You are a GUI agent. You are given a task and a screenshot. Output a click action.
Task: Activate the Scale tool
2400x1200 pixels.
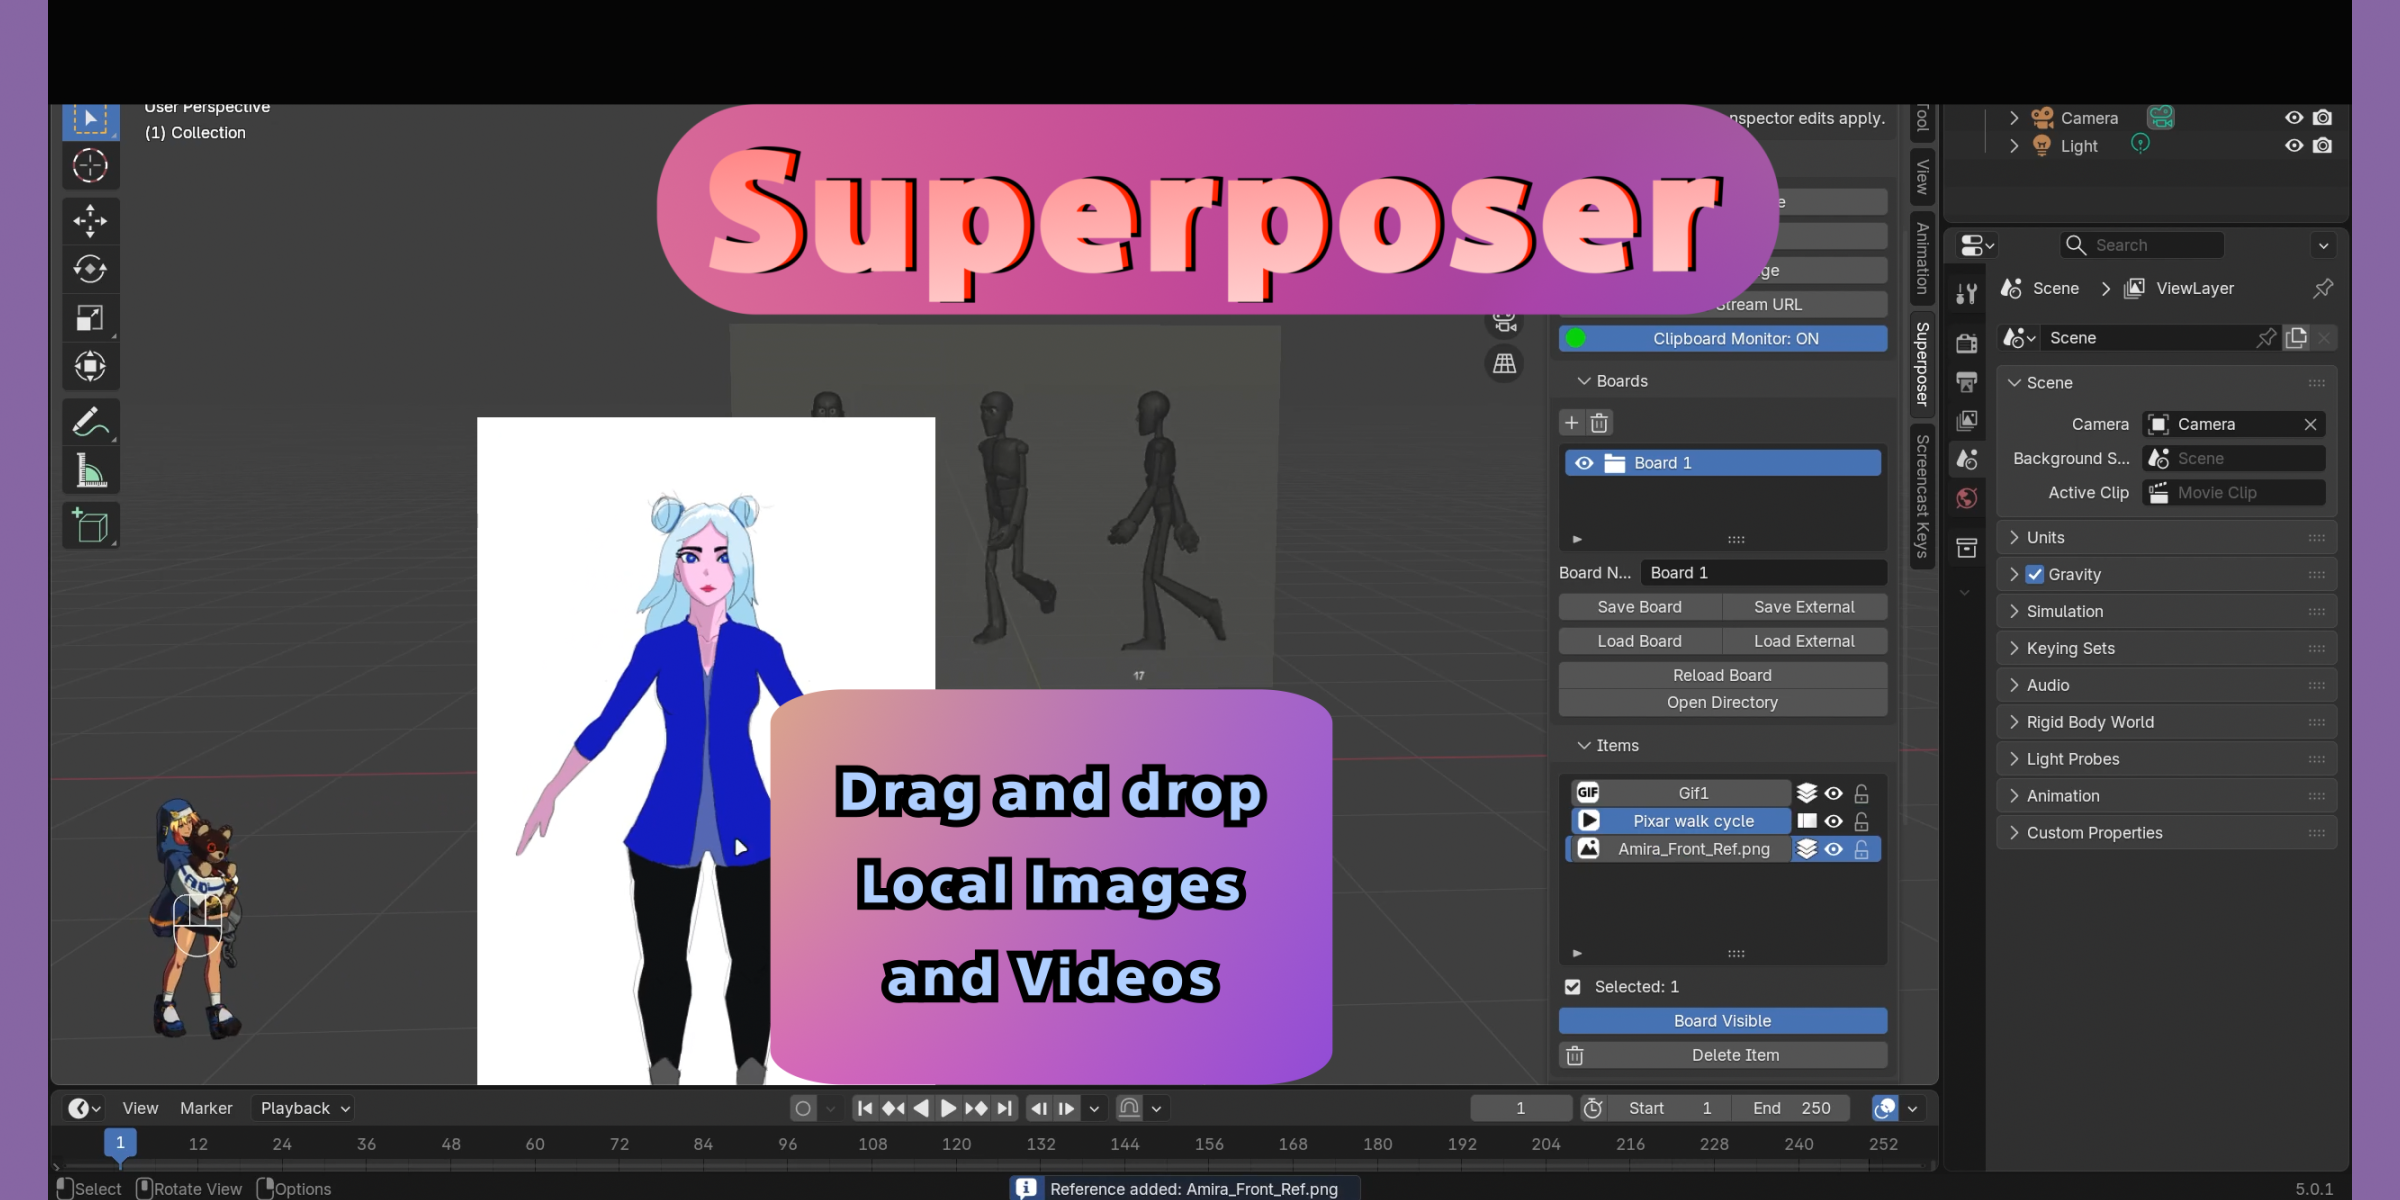tap(90, 318)
